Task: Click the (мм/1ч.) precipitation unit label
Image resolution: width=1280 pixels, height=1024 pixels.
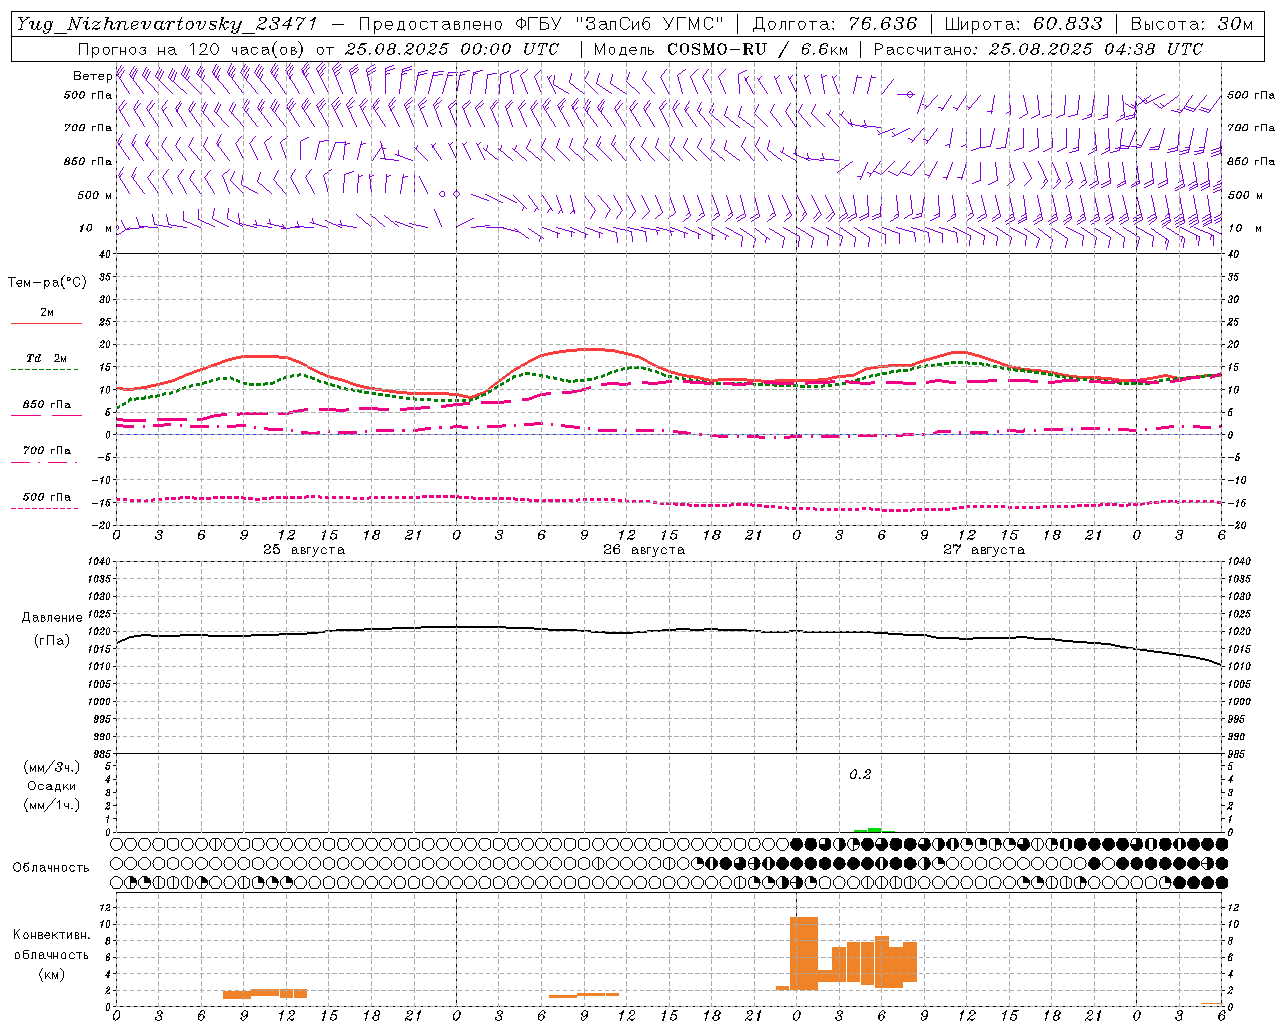Action: click(52, 805)
